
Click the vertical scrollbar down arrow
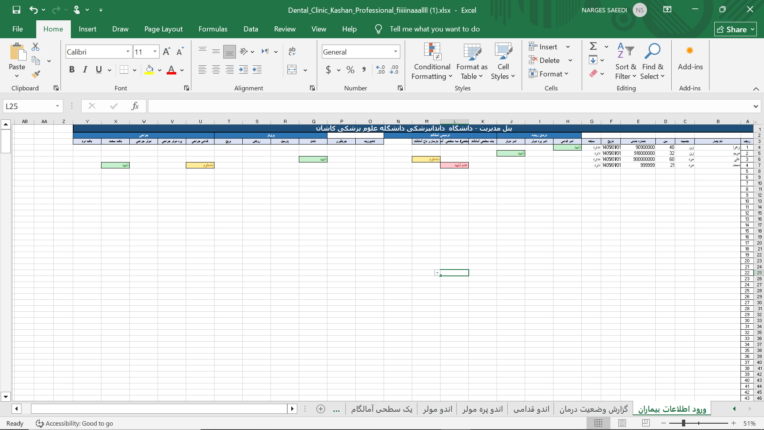pyautogui.click(x=6, y=396)
